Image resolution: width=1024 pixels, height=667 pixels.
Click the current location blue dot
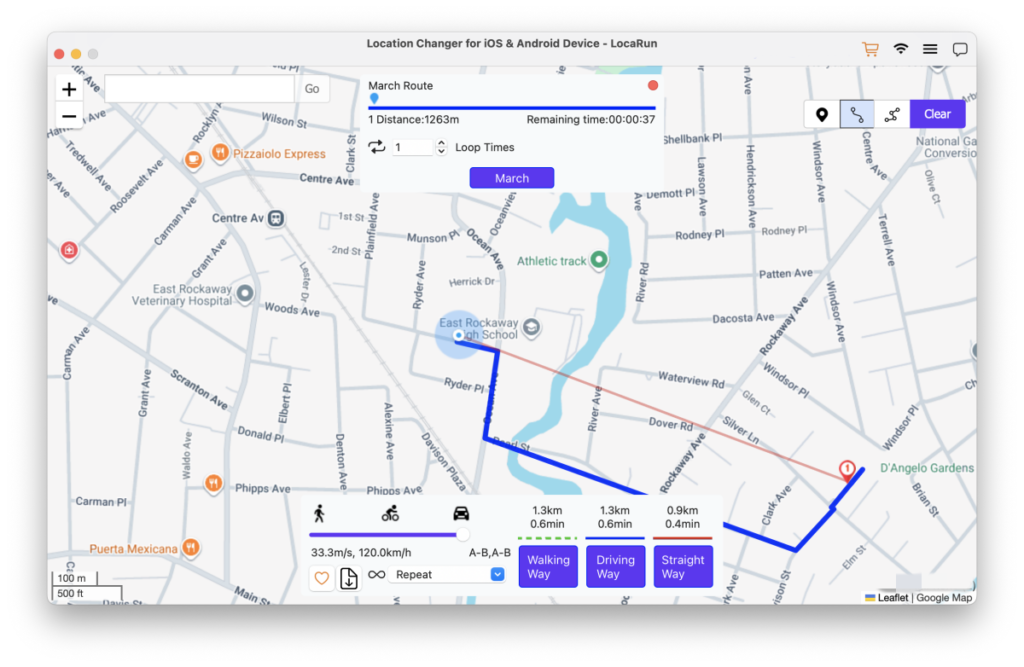[x=458, y=335]
